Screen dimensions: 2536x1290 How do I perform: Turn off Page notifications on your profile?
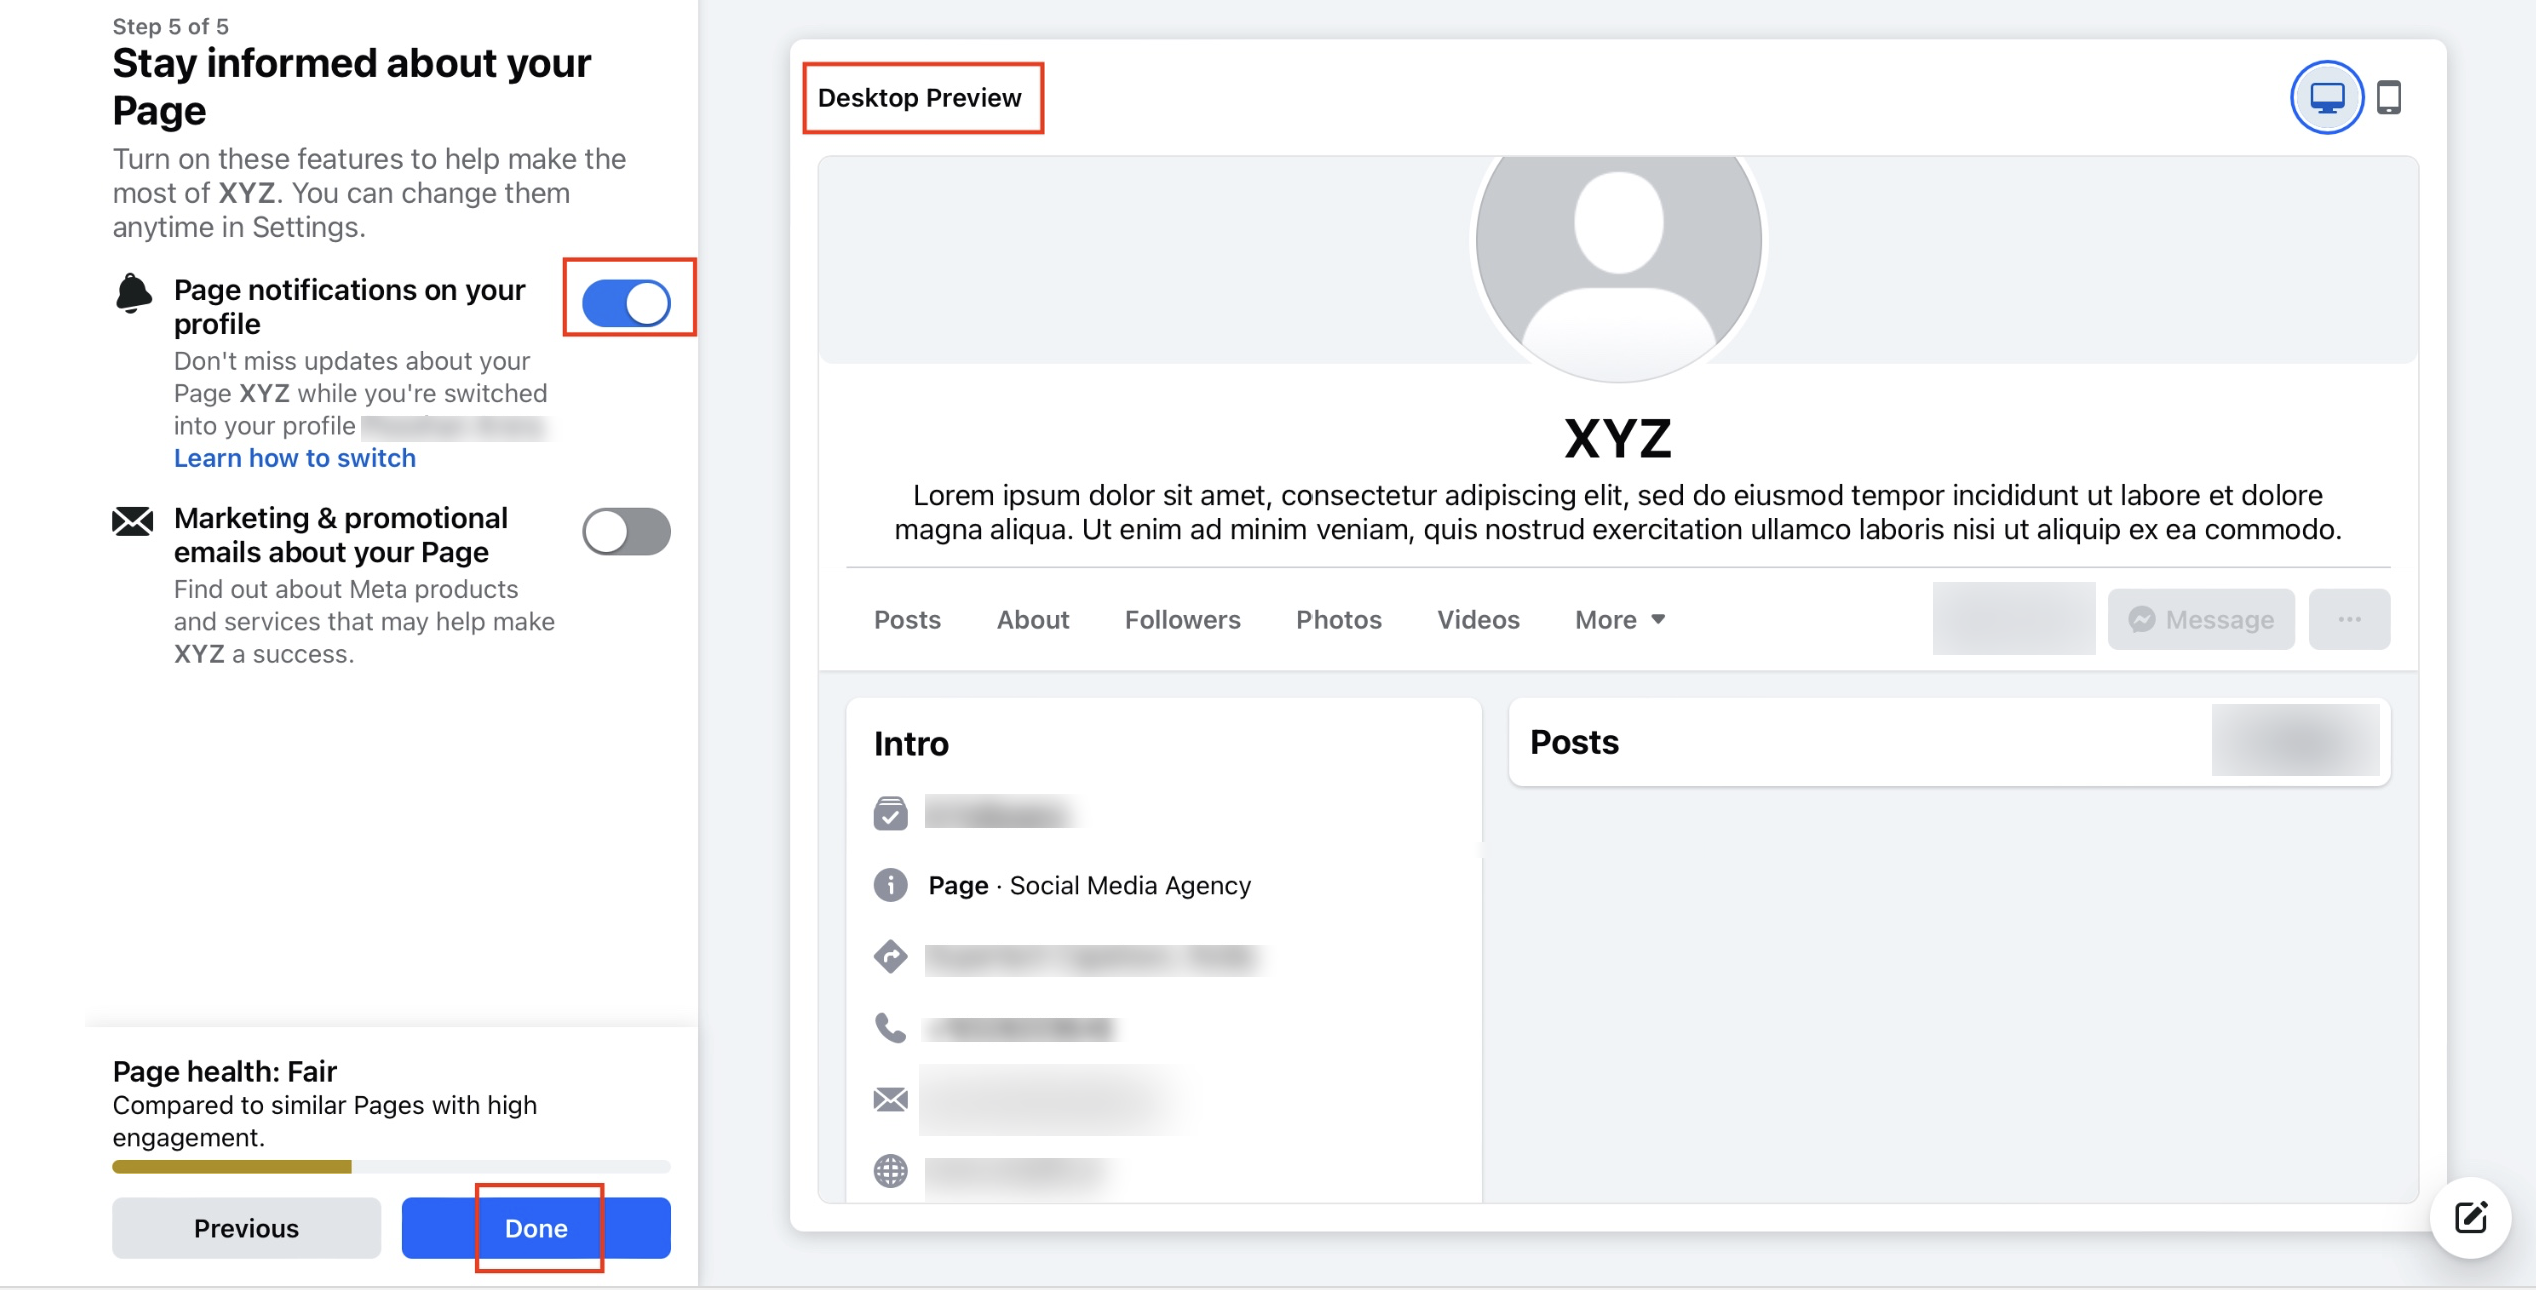(x=626, y=302)
